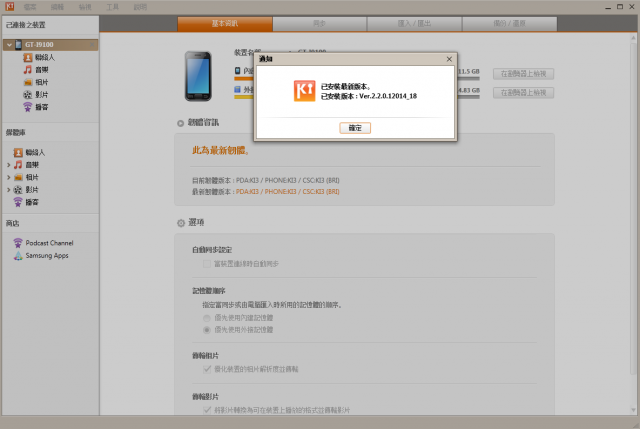The width and height of the screenshot is (640, 429).
Task: View internal memory in browser, 11.5 GB row
Action: [523, 74]
